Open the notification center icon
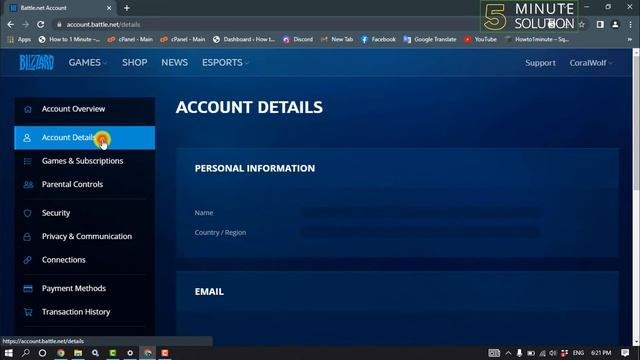 [x=625, y=353]
